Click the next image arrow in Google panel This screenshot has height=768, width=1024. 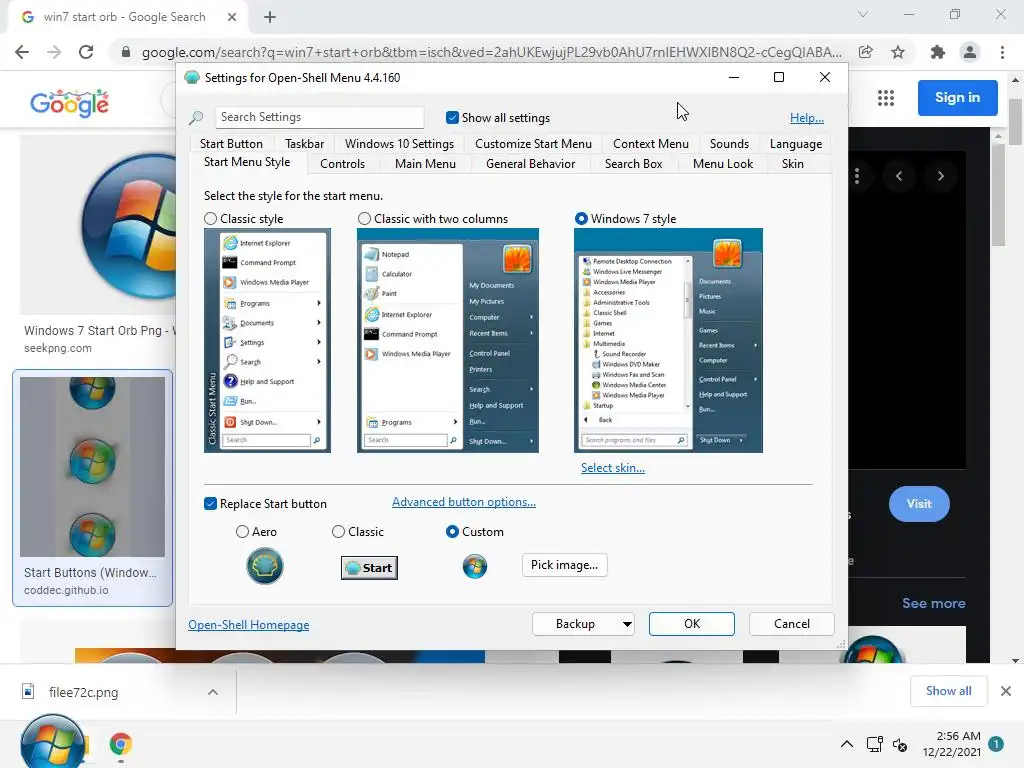pos(940,176)
